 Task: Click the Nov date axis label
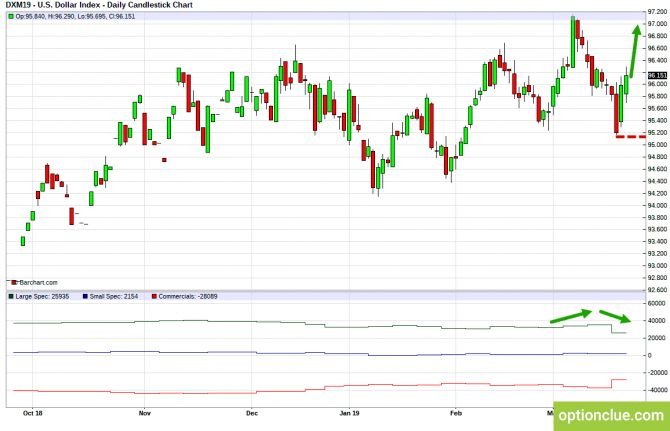coord(145,413)
